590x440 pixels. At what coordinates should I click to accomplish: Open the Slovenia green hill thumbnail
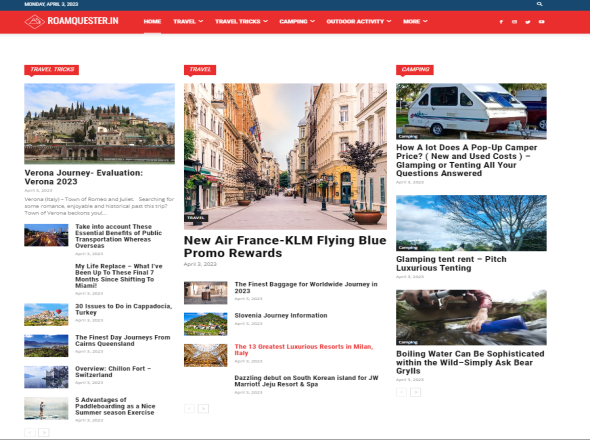205,324
